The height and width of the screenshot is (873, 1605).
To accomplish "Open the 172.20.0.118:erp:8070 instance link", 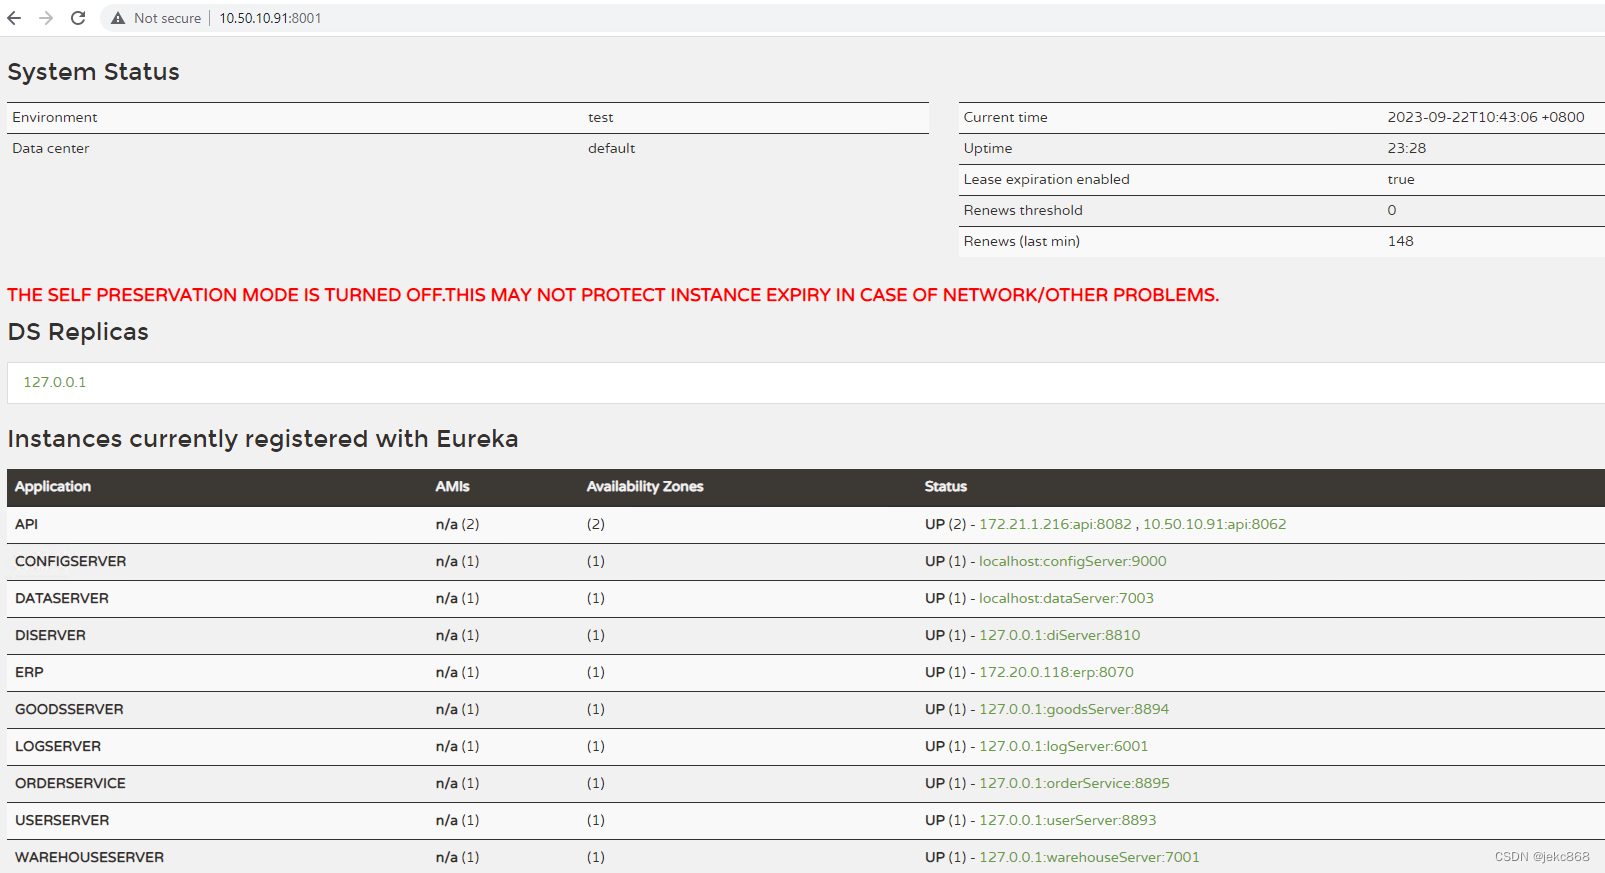I will click(x=1056, y=672).
